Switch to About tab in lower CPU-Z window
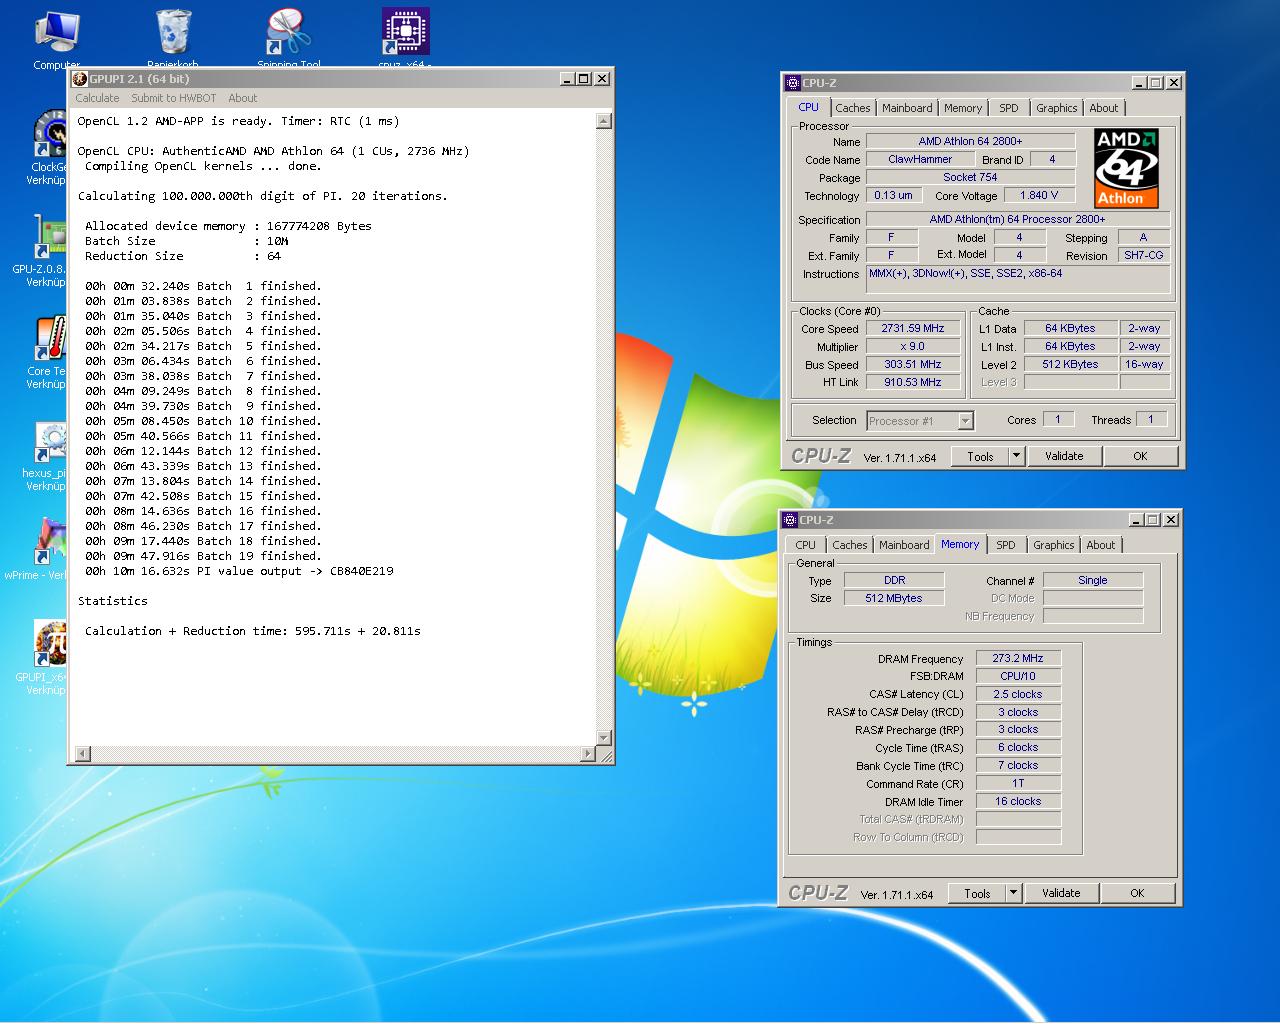This screenshot has height=1024, width=1280. tap(1101, 545)
